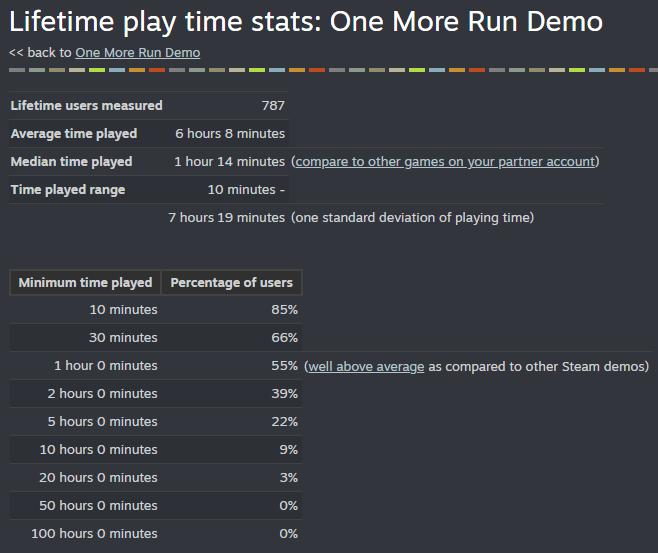Click the 787 lifetime users value
The height and width of the screenshot is (553, 658).
pos(273,105)
